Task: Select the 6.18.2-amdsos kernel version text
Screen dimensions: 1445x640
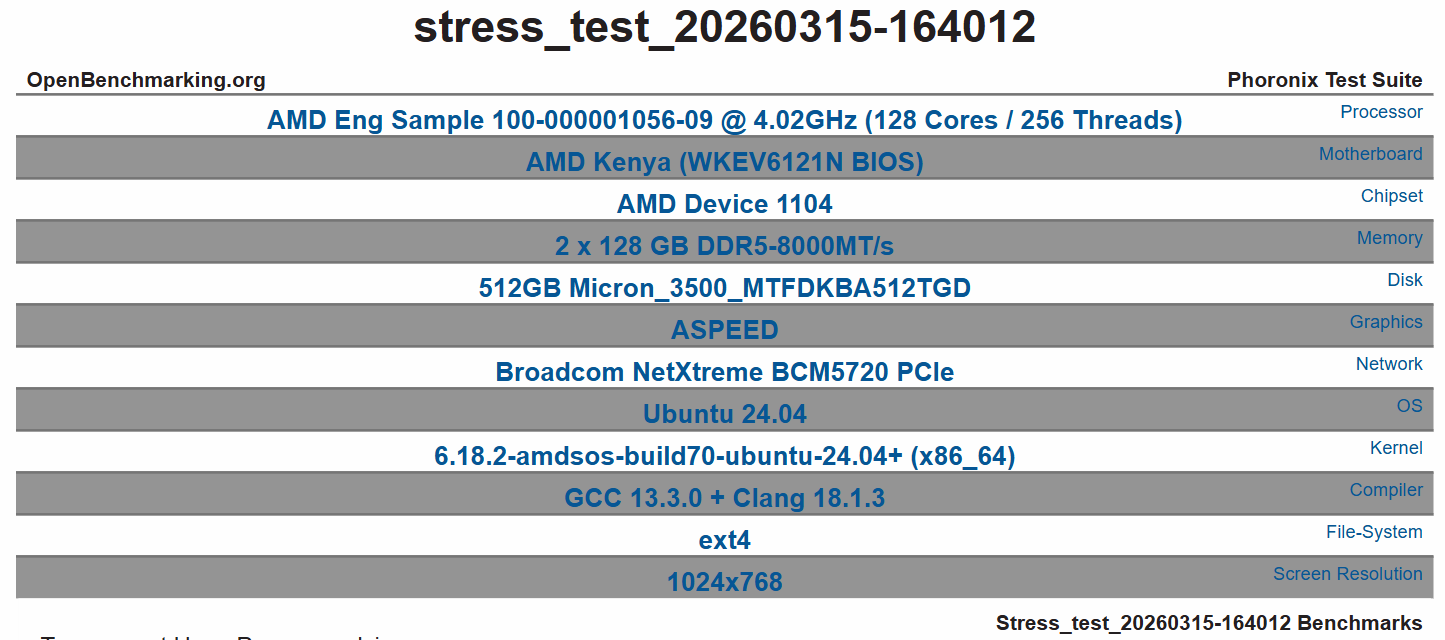Action: click(725, 456)
